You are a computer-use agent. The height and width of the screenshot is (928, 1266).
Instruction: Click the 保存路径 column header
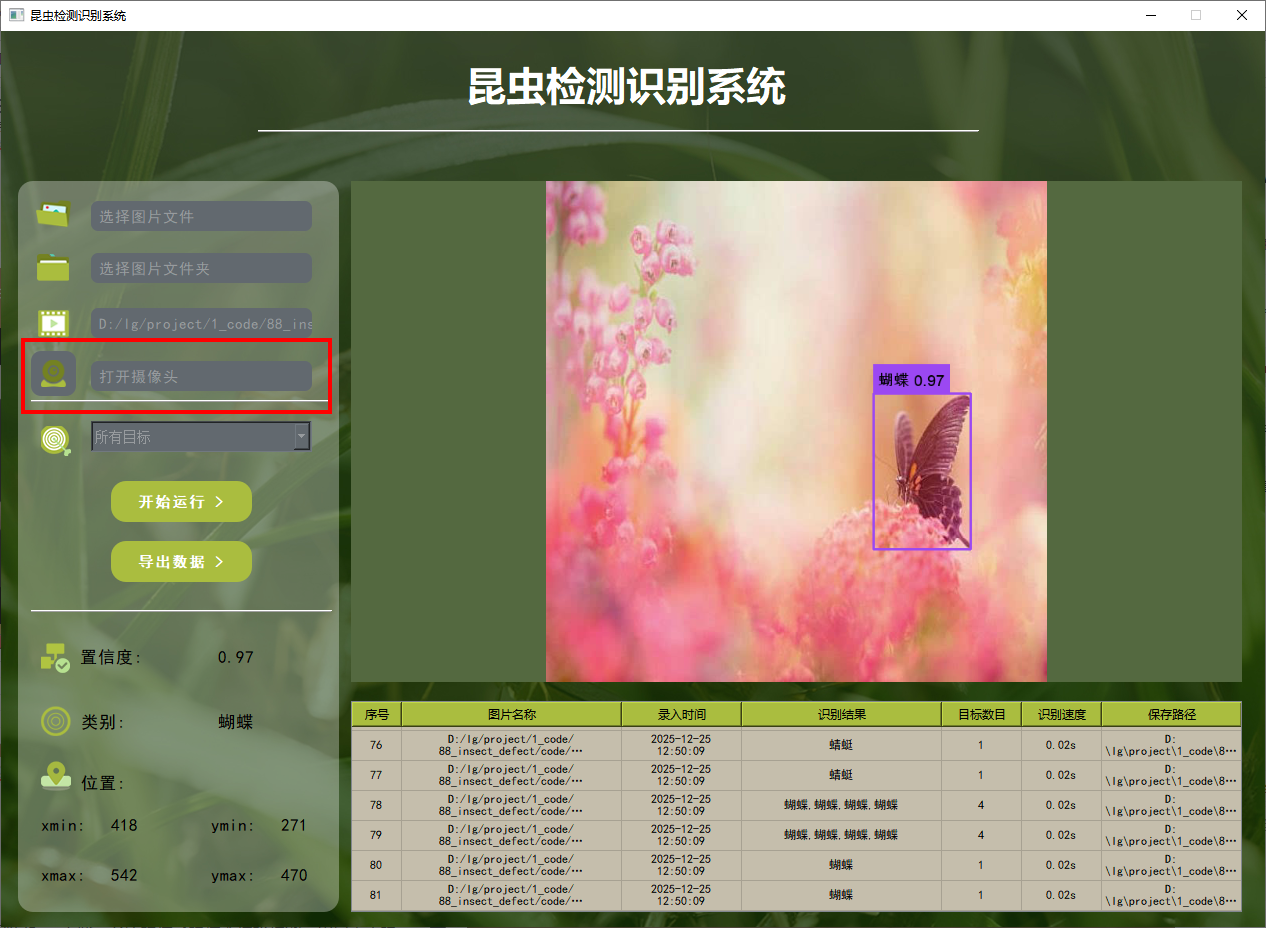[1171, 714]
